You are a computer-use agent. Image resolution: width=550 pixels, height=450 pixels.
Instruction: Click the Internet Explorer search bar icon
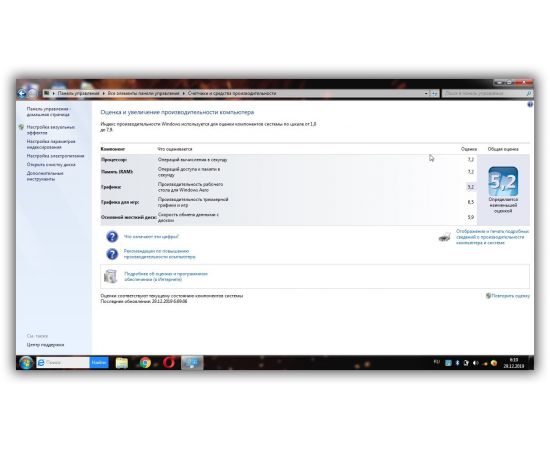pyautogui.click(x=41, y=363)
